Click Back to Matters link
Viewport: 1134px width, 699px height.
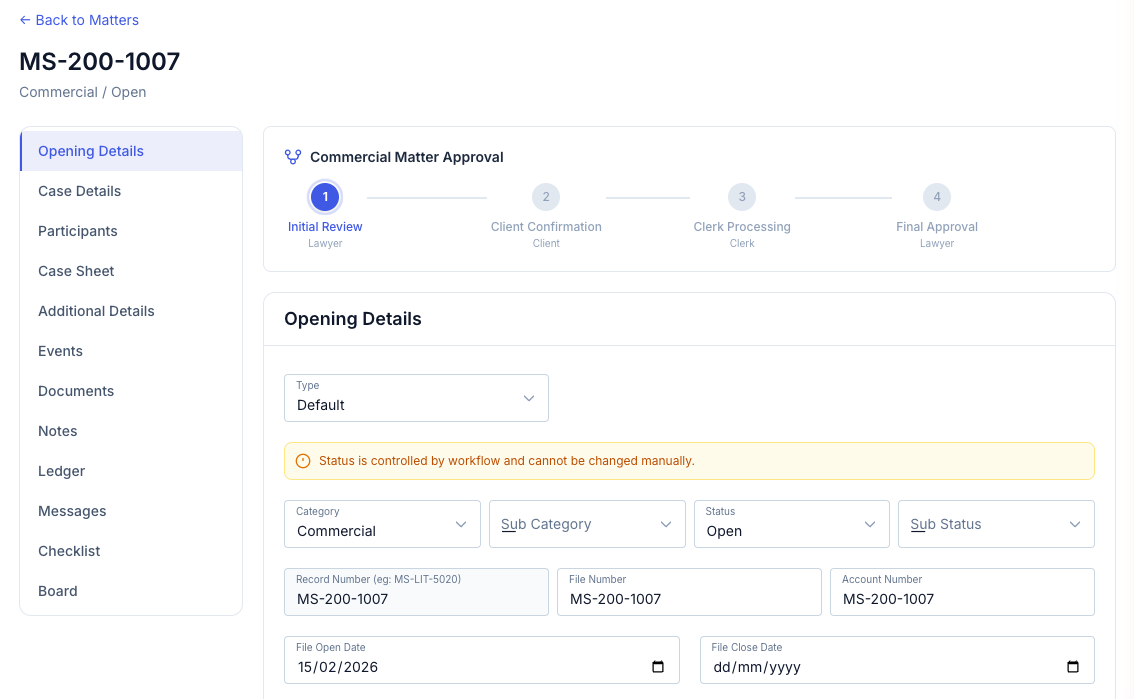[79, 20]
